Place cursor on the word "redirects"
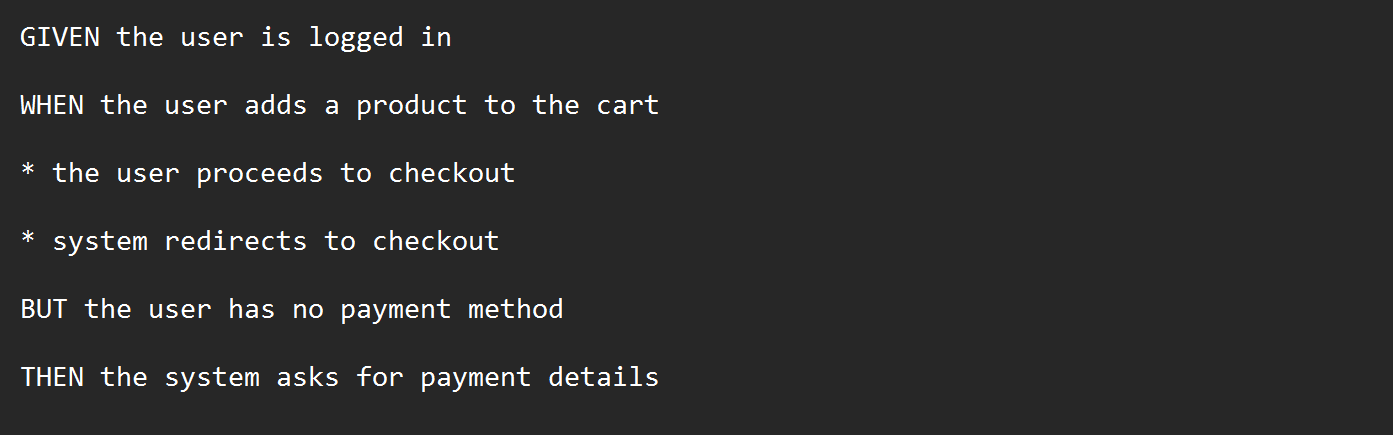This screenshot has height=435, width=1393. [x=235, y=242]
